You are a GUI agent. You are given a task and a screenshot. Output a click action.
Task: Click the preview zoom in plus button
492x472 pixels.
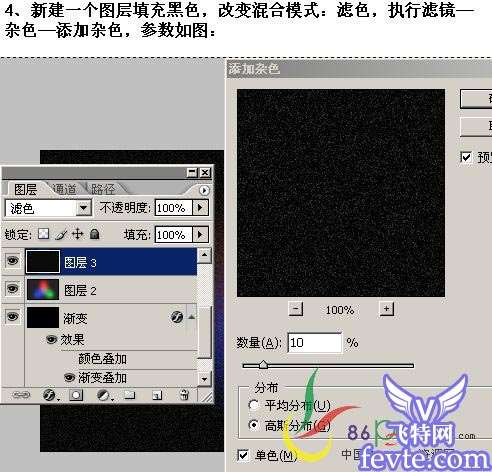click(x=387, y=309)
